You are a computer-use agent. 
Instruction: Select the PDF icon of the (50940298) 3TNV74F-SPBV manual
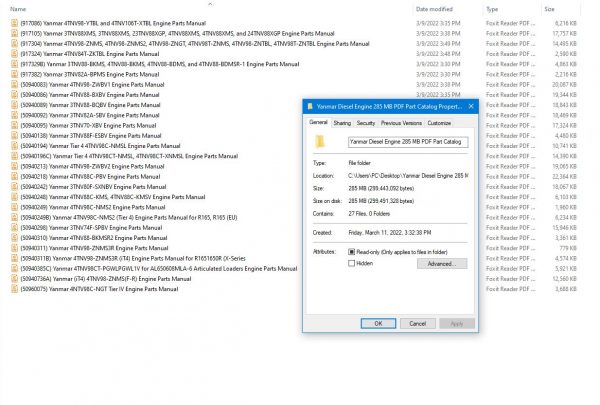coord(15,228)
